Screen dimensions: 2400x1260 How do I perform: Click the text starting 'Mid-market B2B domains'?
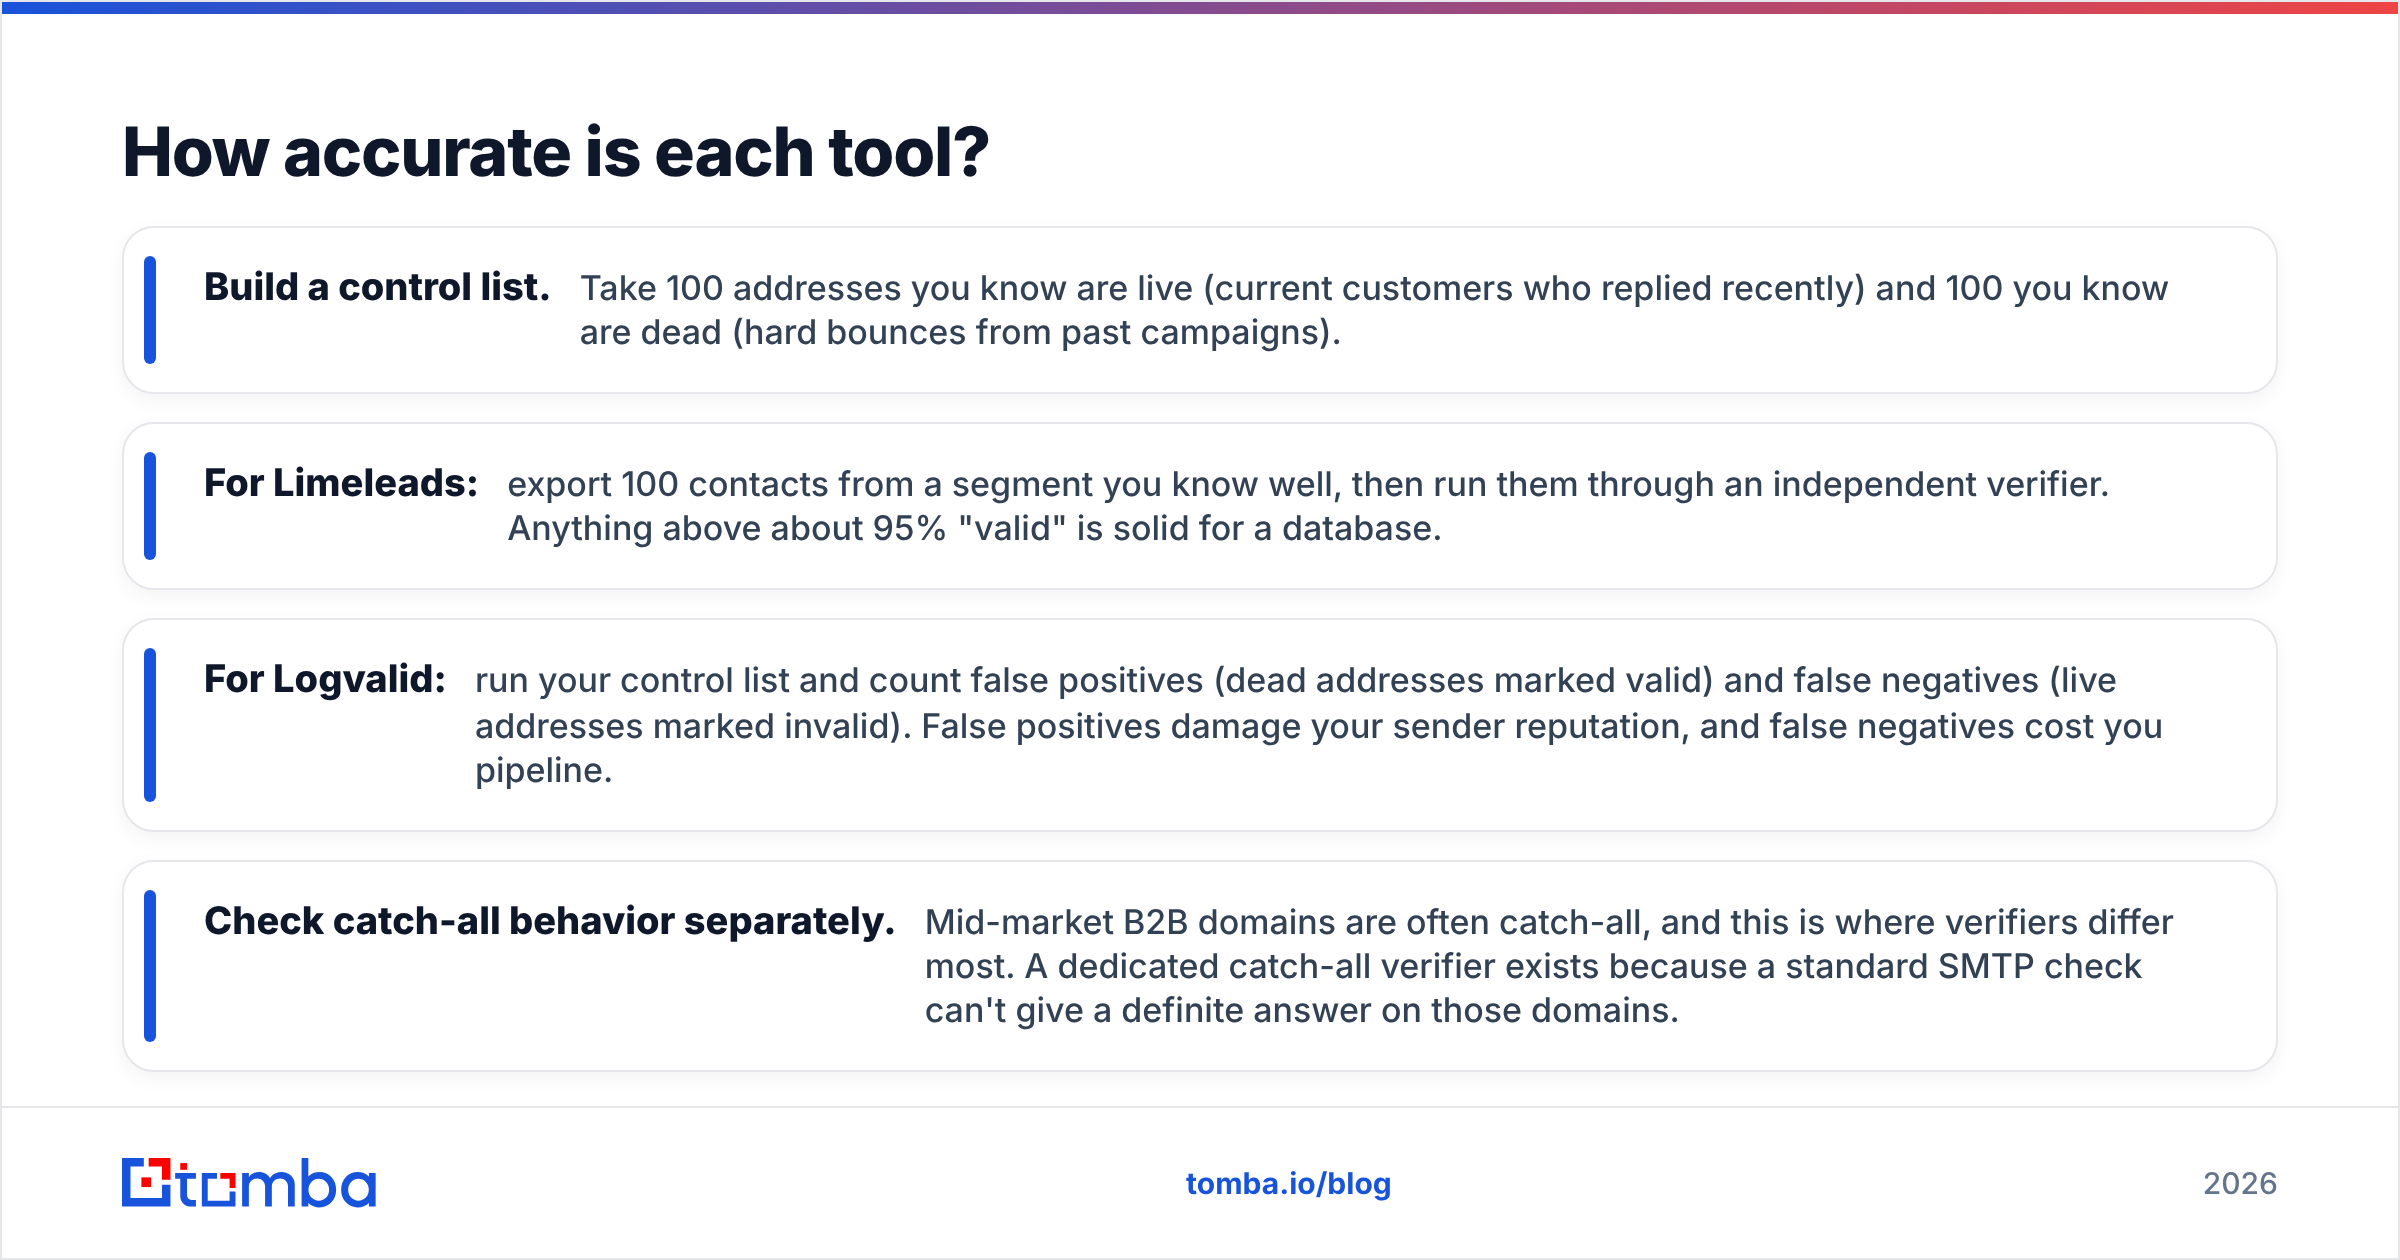tap(1549, 966)
